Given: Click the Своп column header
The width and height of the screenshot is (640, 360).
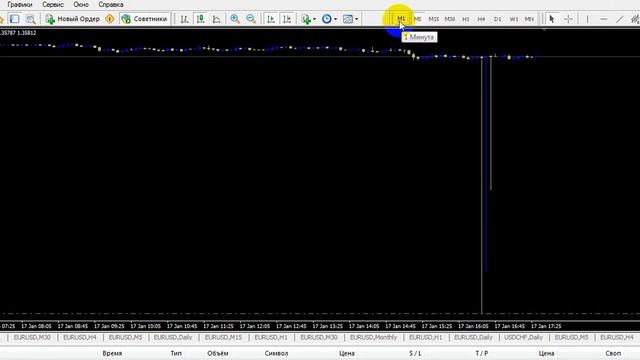Looking at the screenshot, I should click(613, 353).
